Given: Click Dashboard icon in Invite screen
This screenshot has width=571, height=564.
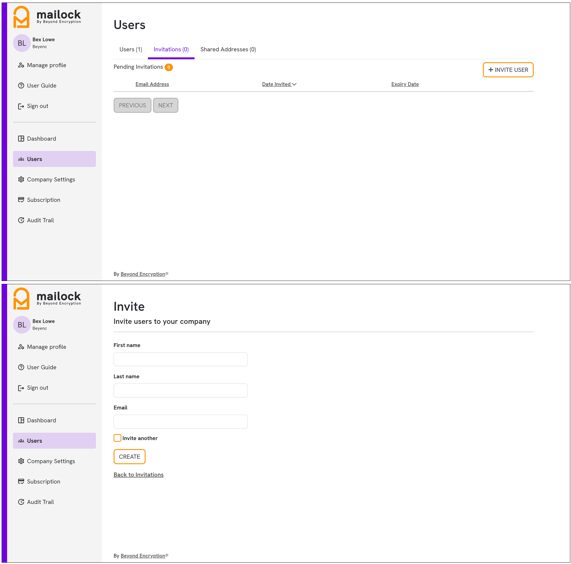Looking at the screenshot, I should tap(21, 420).
